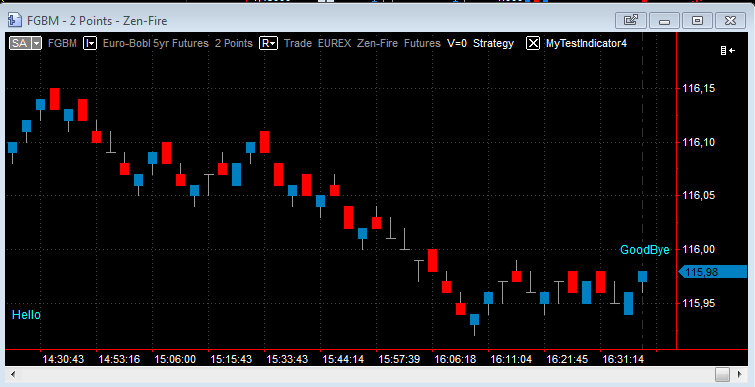This screenshot has height=387, width=755.
Task: Click price axis label 116,15
Action: click(699, 89)
